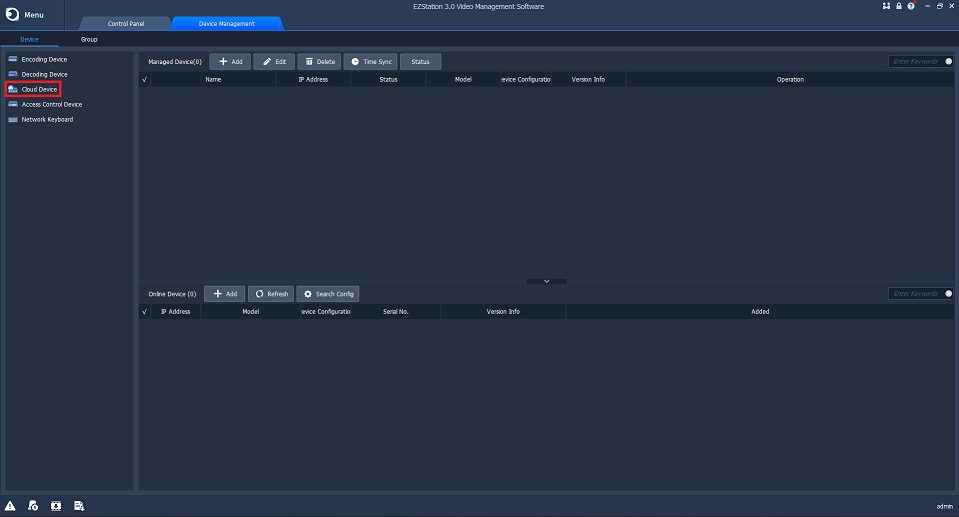Select Encoding Device in the sidebar
Image resolution: width=959 pixels, height=517 pixels.
tap(44, 59)
